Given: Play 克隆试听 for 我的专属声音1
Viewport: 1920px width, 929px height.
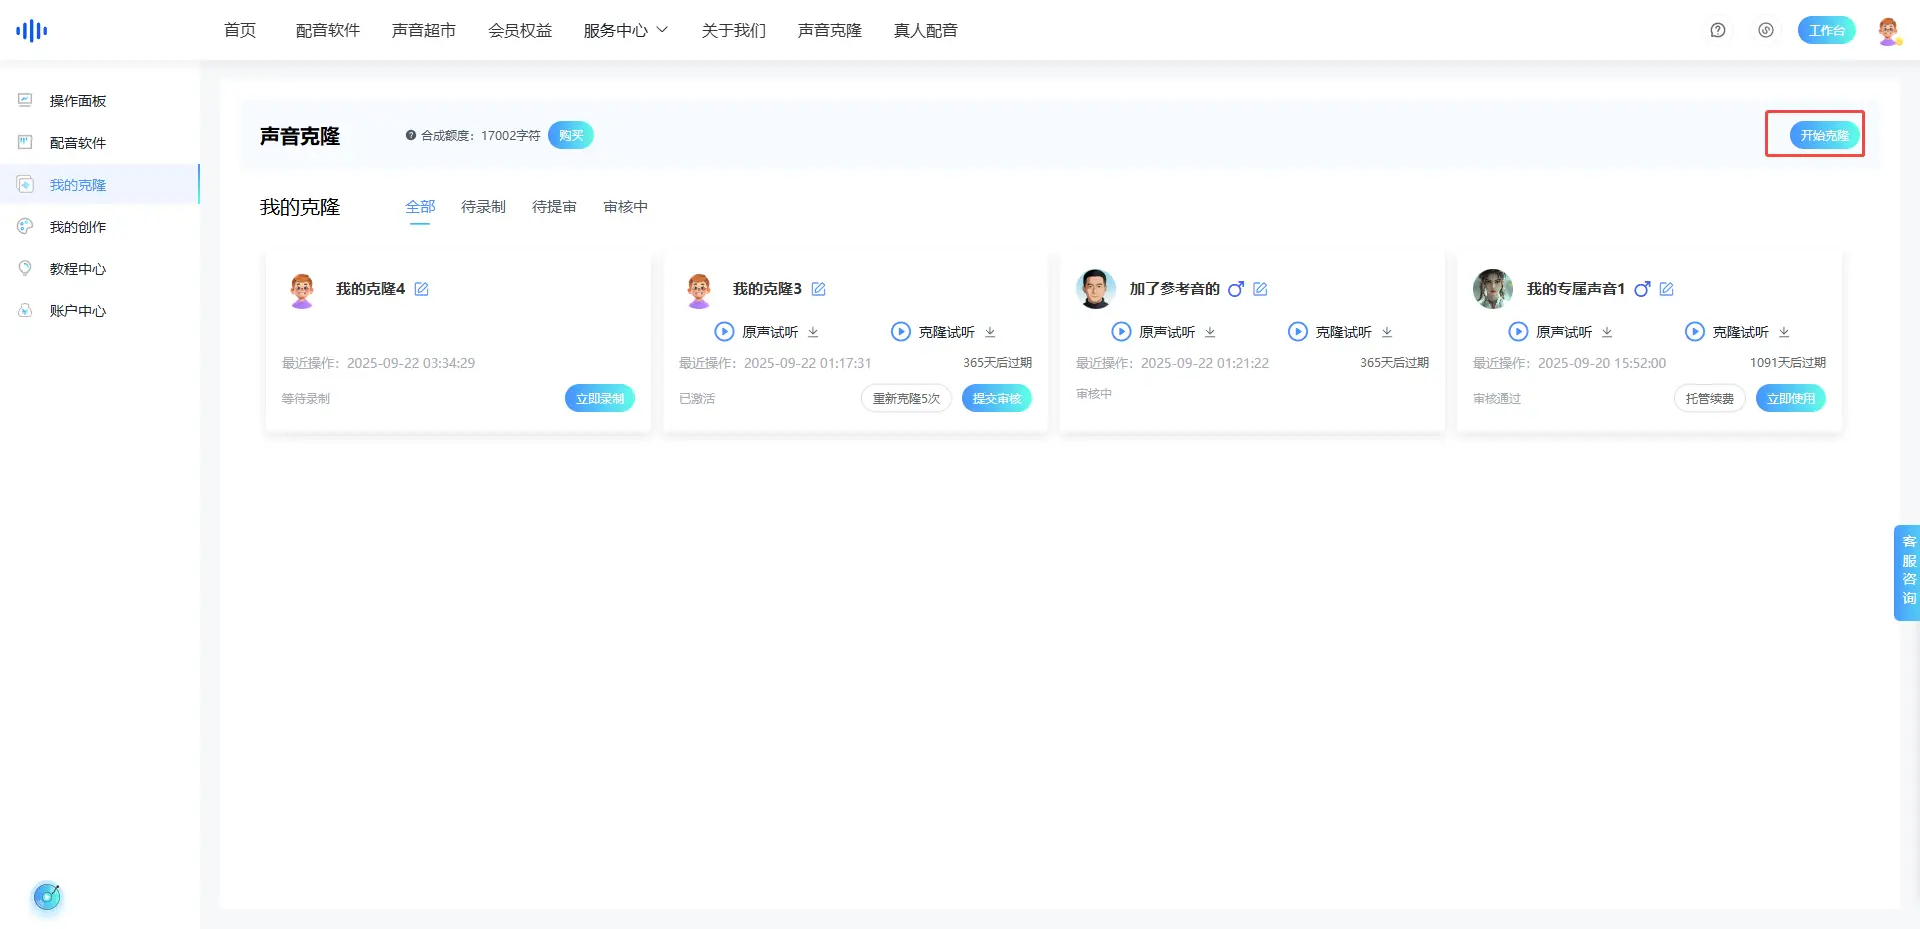Looking at the screenshot, I should [1694, 332].
